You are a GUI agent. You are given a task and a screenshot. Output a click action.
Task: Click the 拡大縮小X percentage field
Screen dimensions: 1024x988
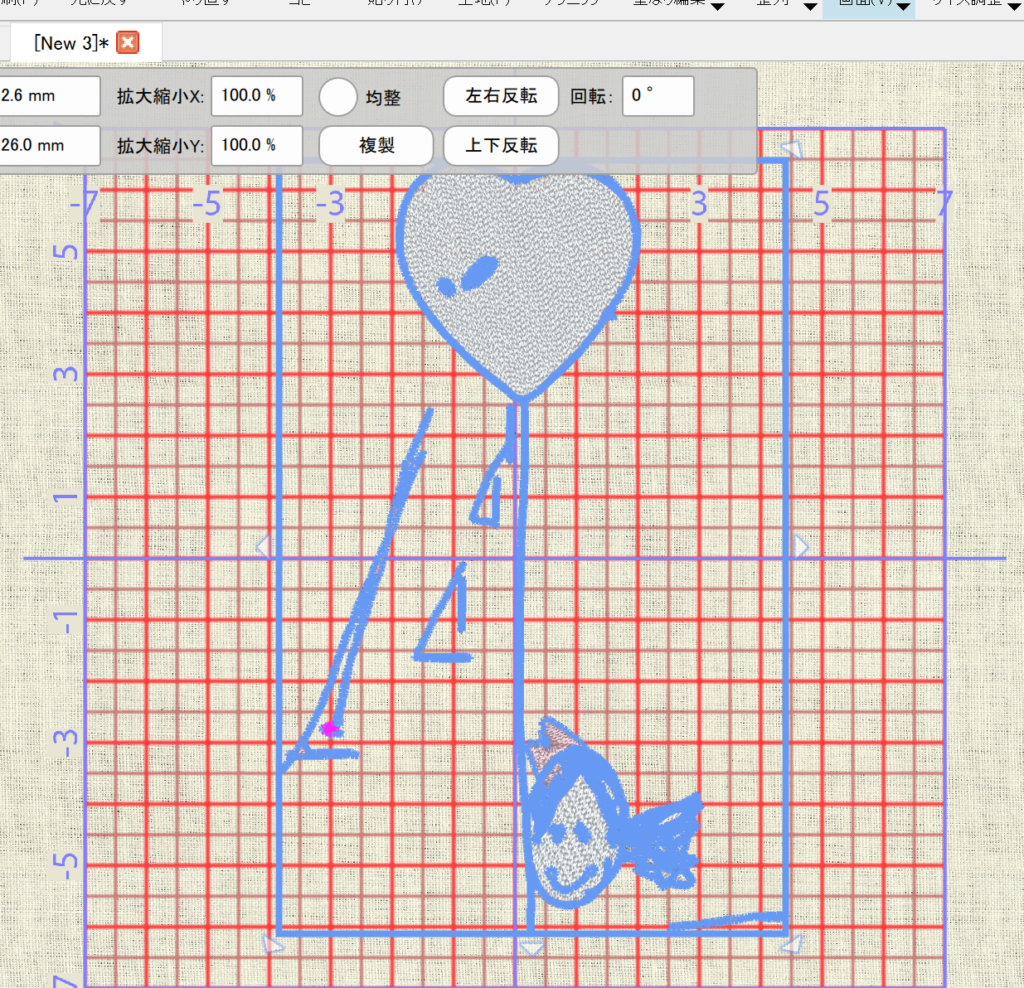tap(256, 97)
